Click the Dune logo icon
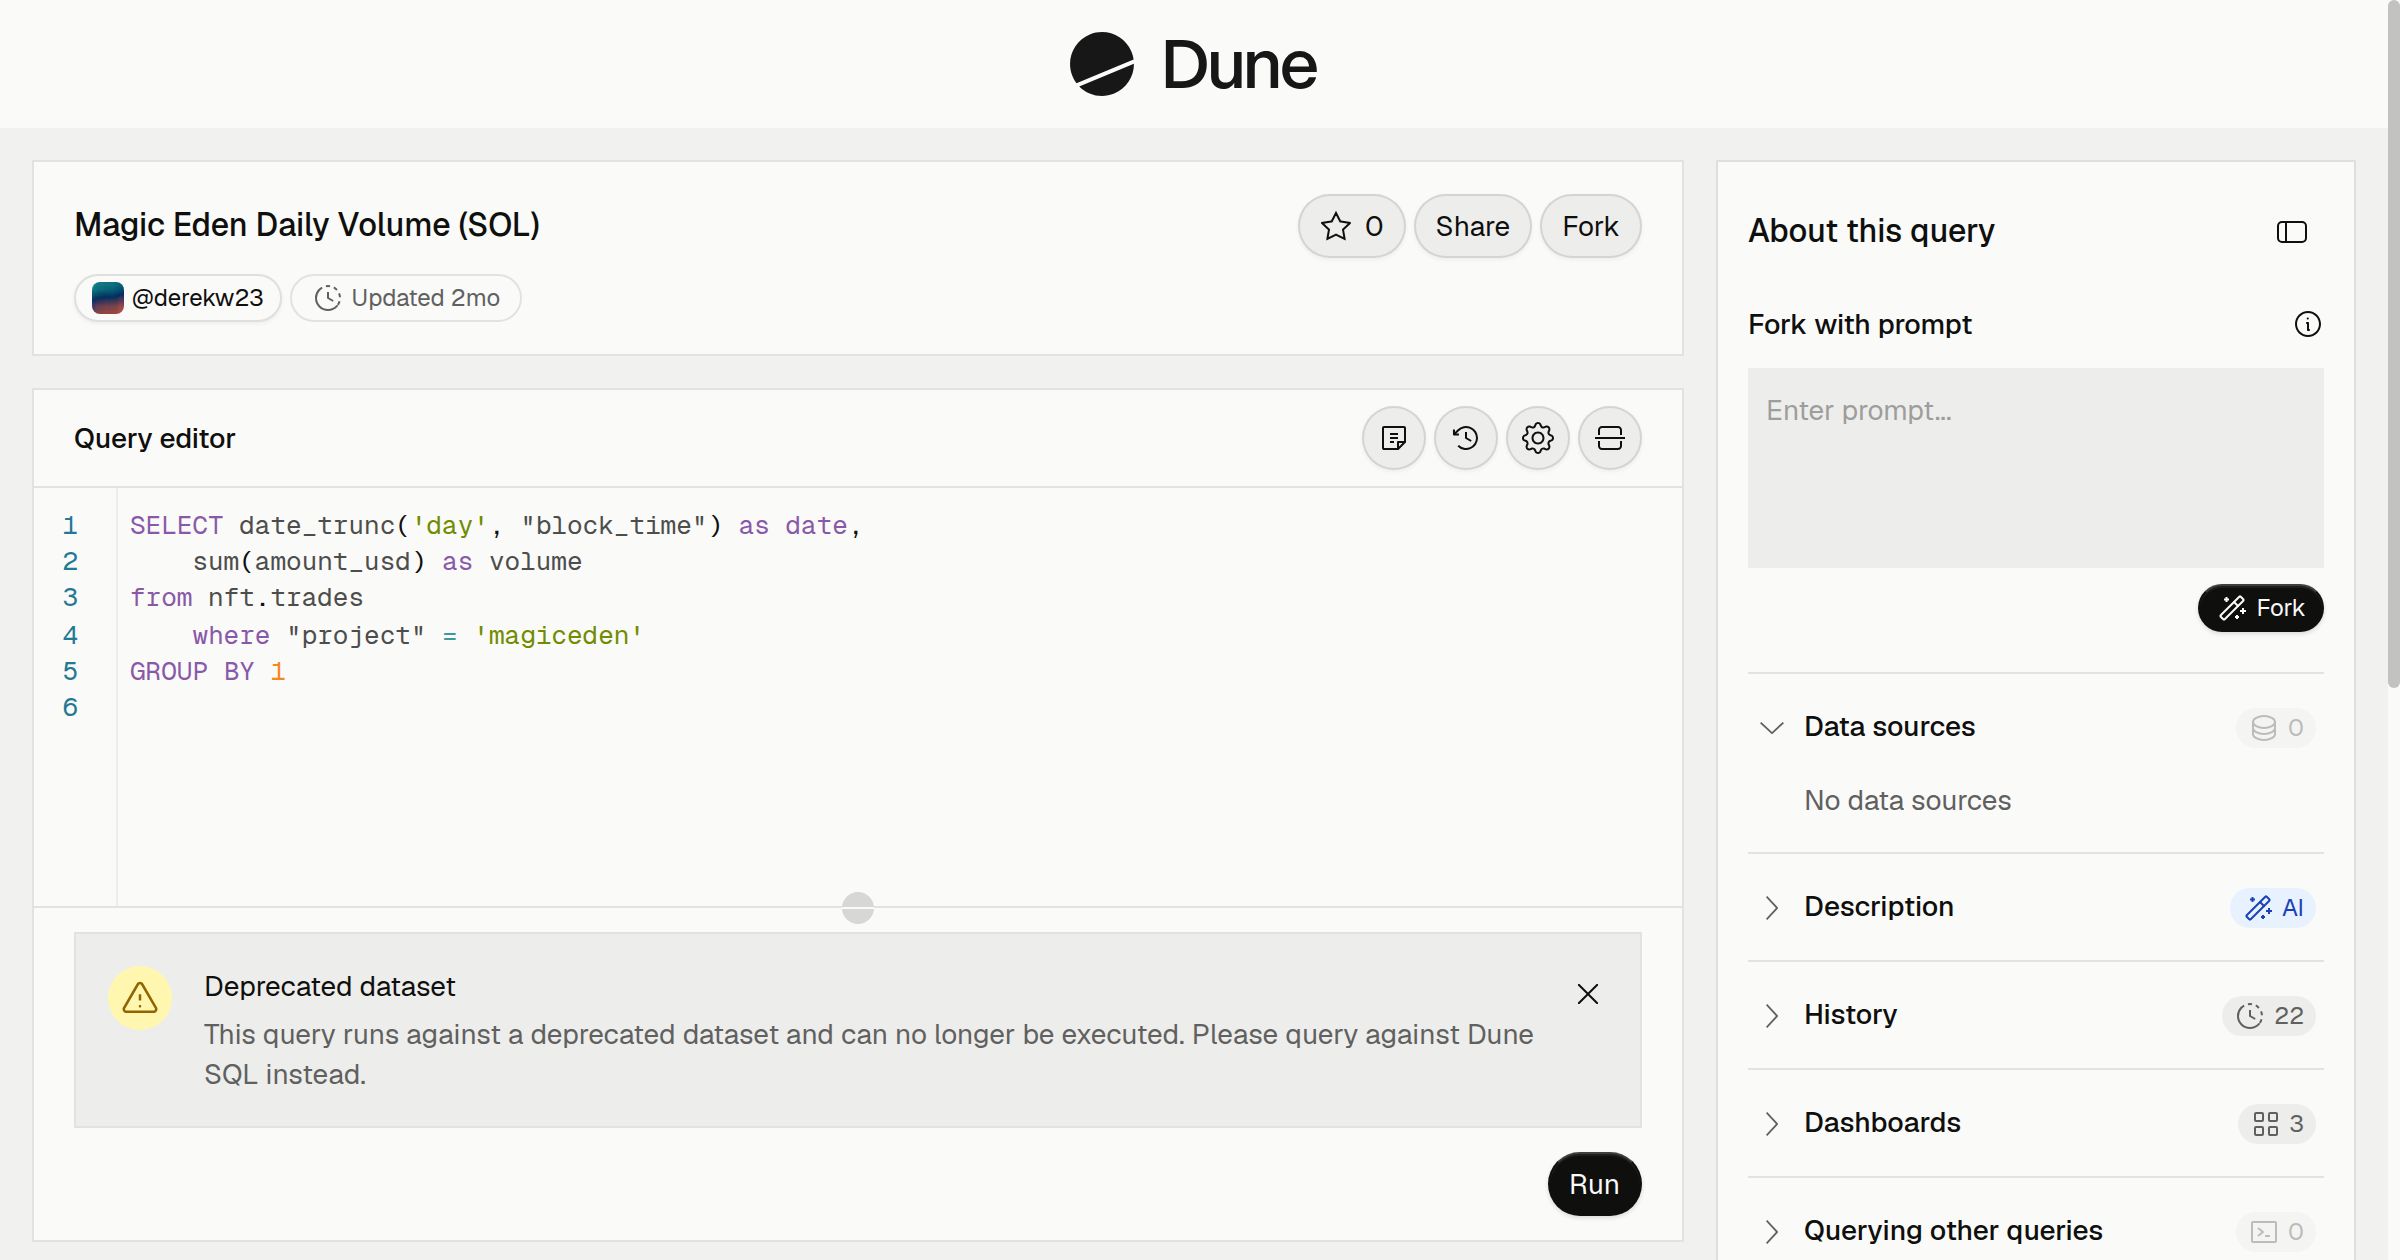 point(1101,64)
